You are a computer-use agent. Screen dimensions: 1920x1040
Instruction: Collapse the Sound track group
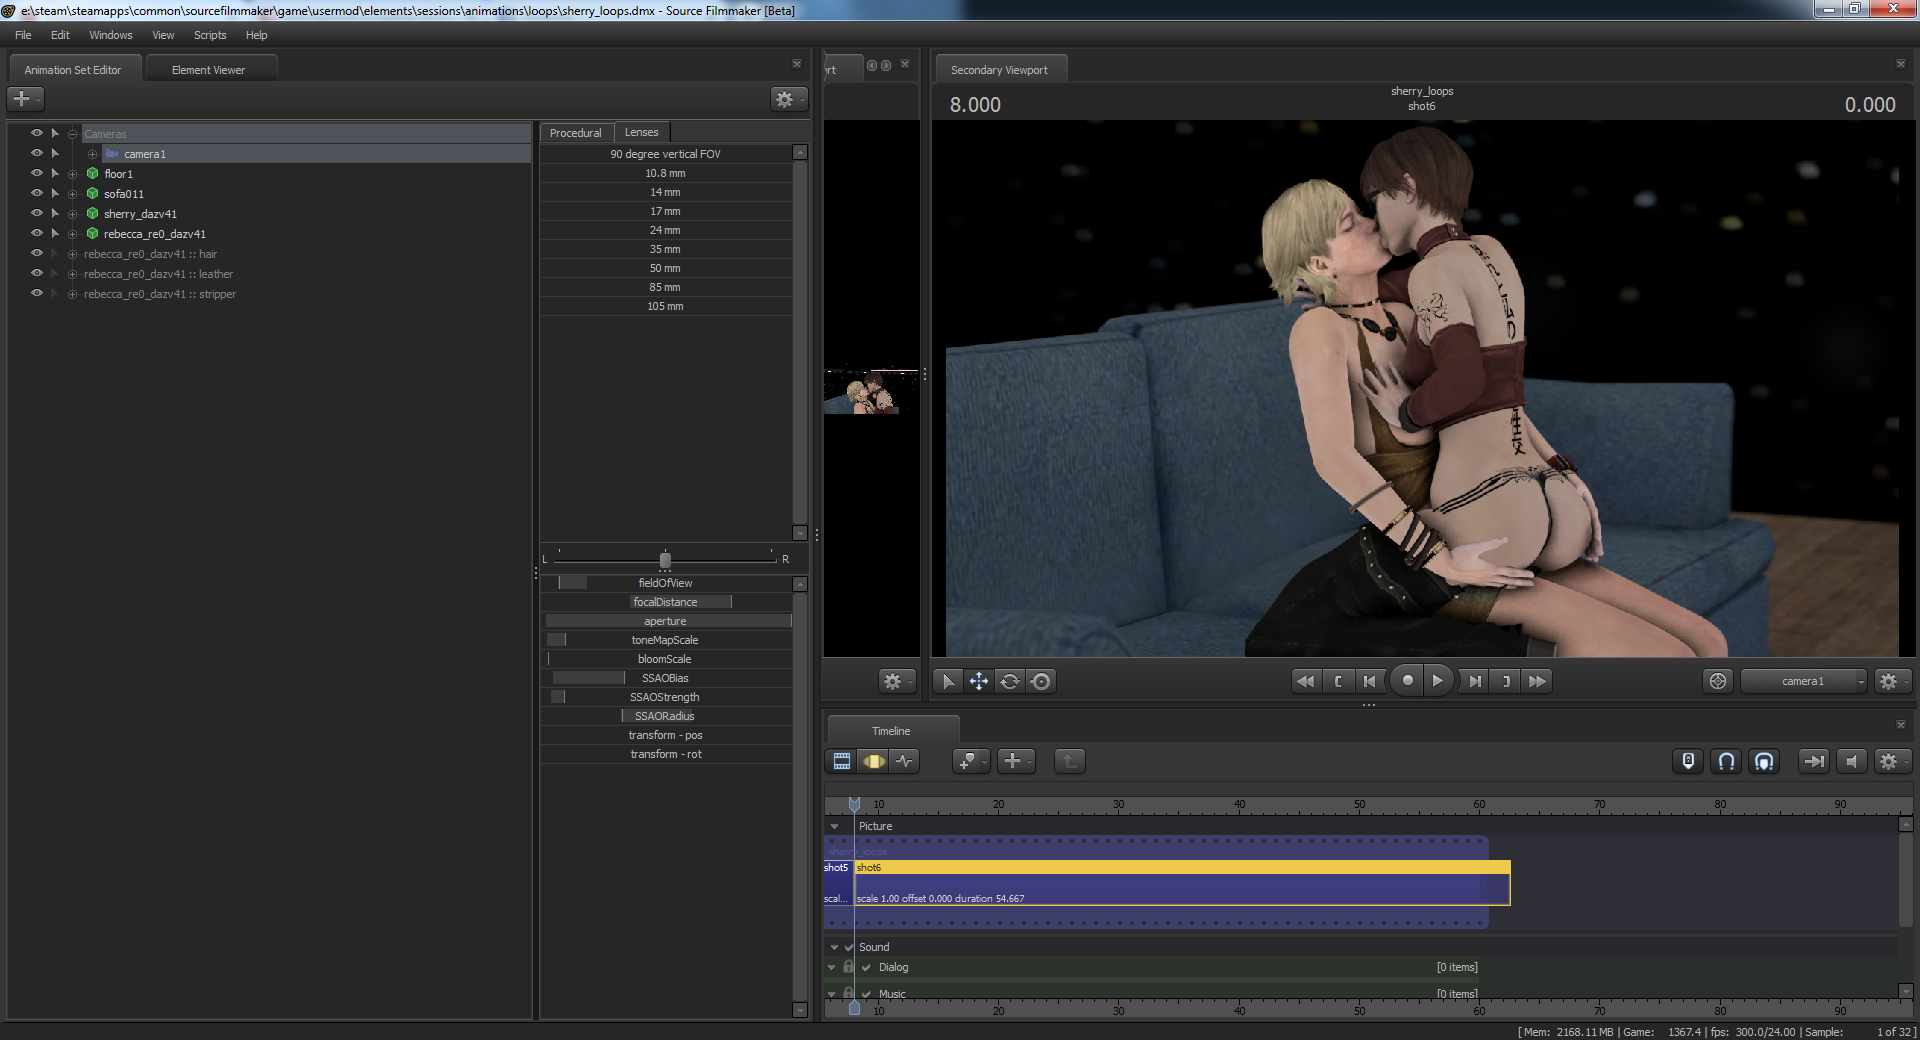coord(834,947)
